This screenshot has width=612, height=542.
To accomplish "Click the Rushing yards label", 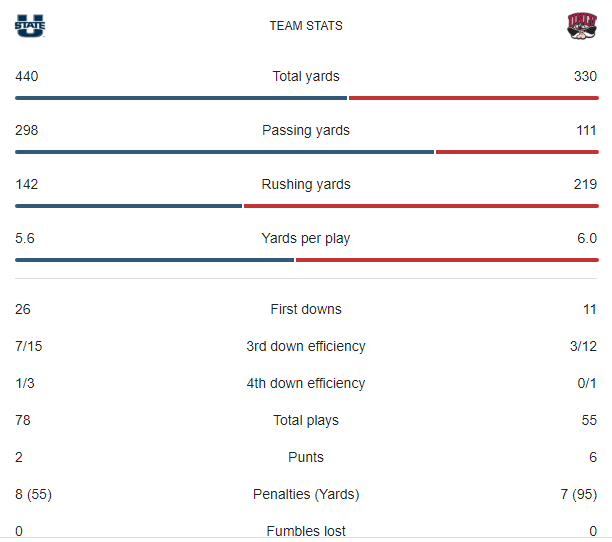I will point(306,185).
